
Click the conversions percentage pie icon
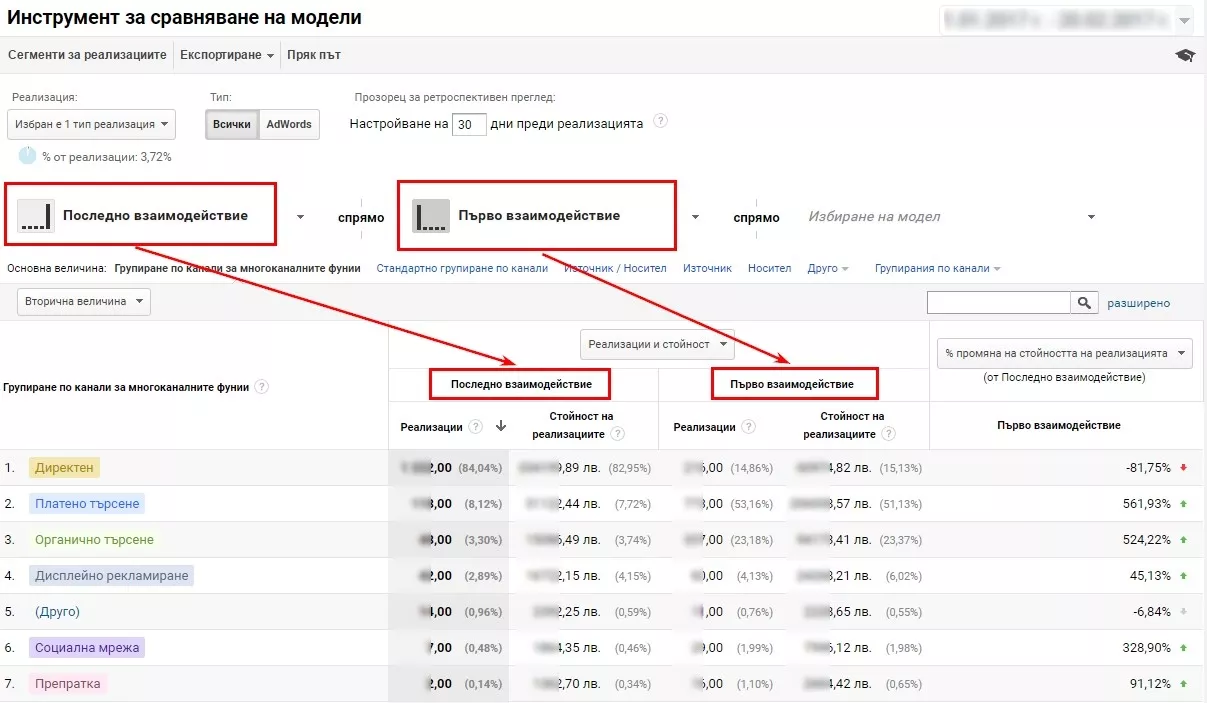[27, 156]
